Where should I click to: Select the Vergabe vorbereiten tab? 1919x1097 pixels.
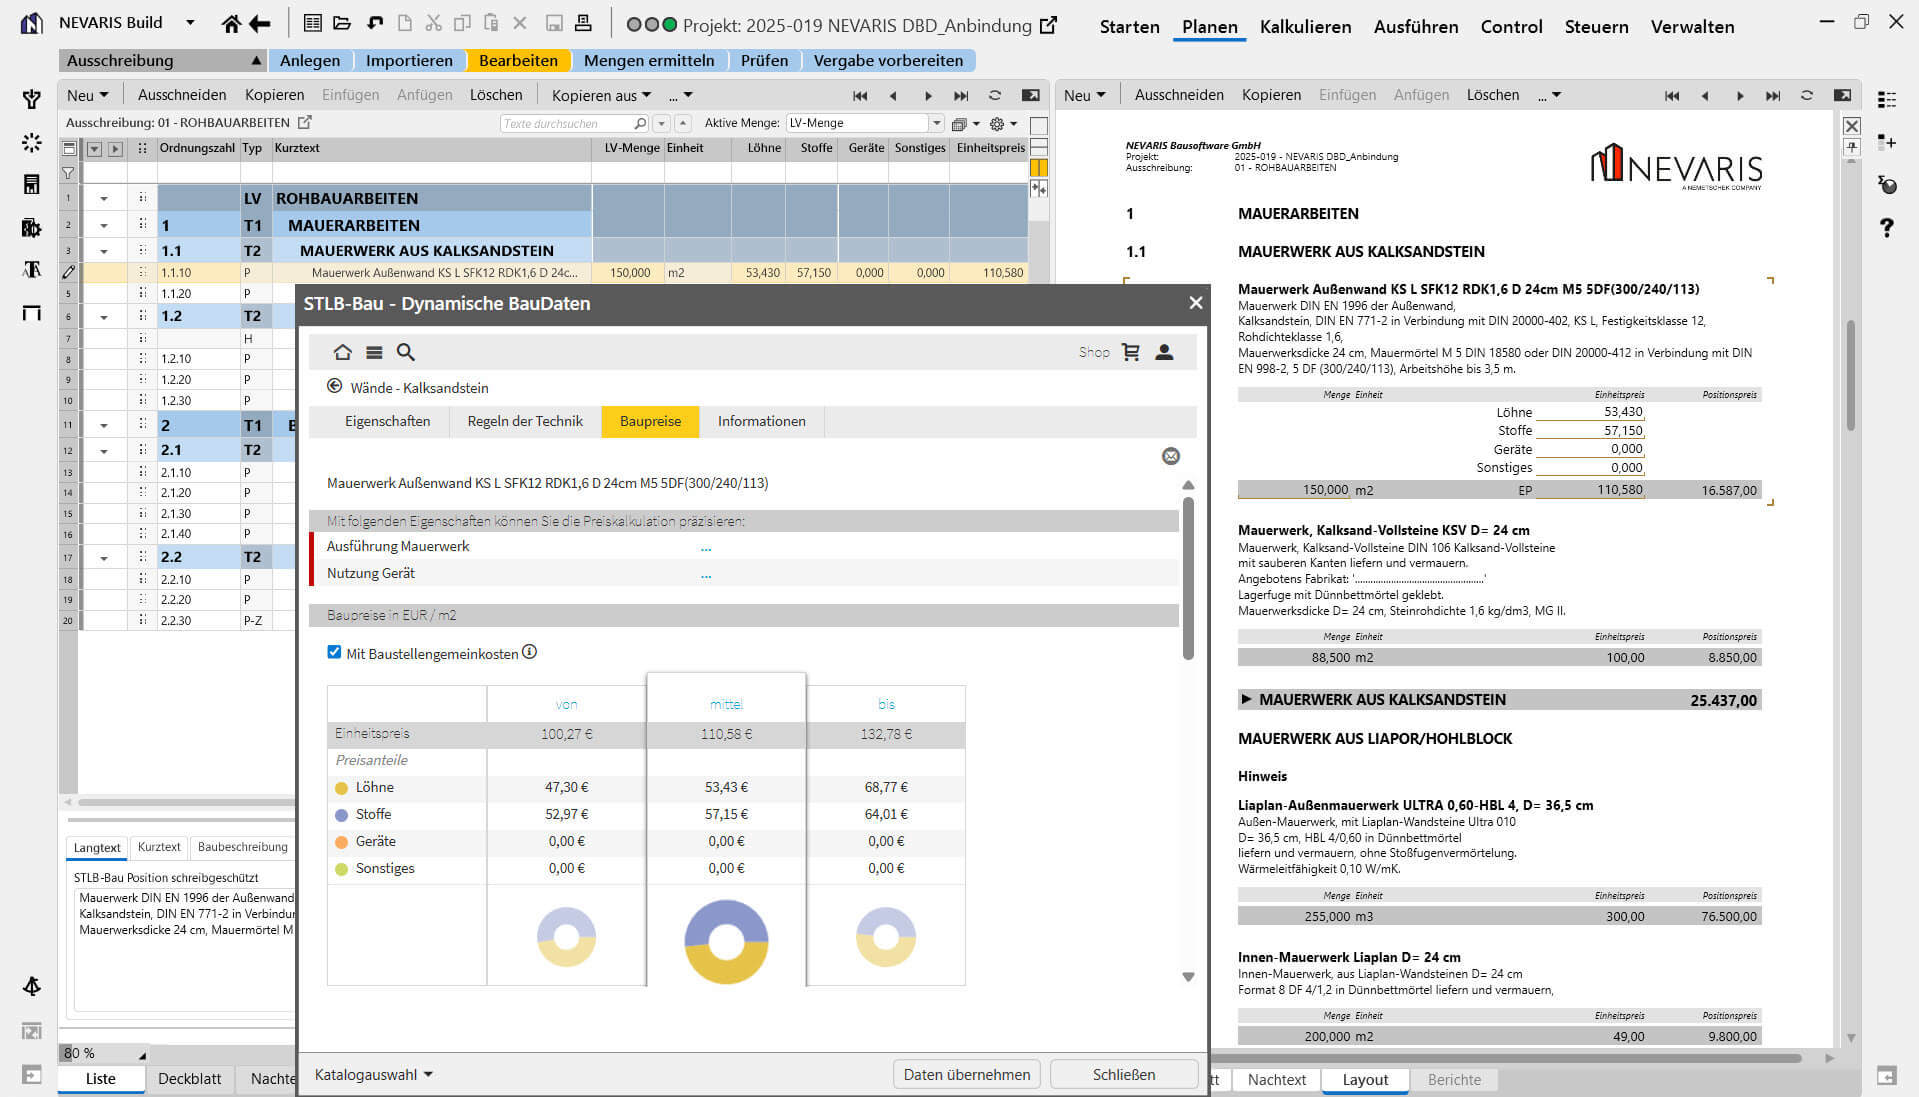coord(888,60)
